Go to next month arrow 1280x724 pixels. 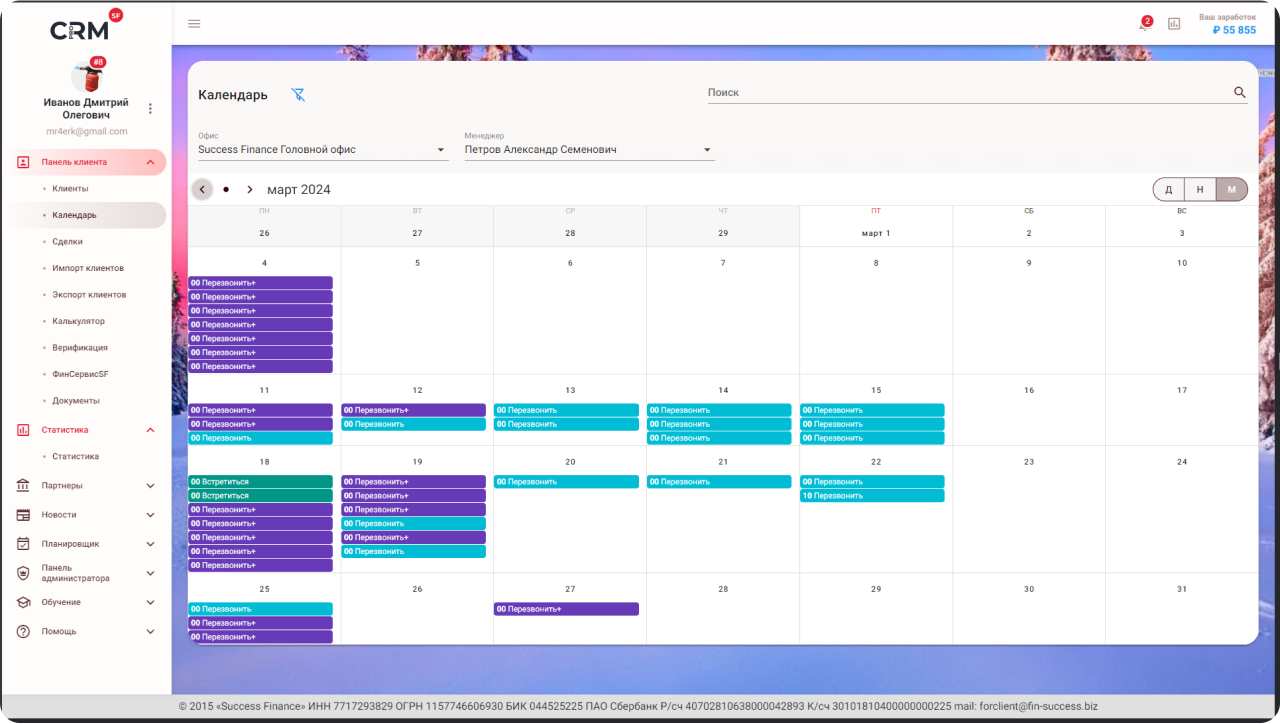point(250,189)
